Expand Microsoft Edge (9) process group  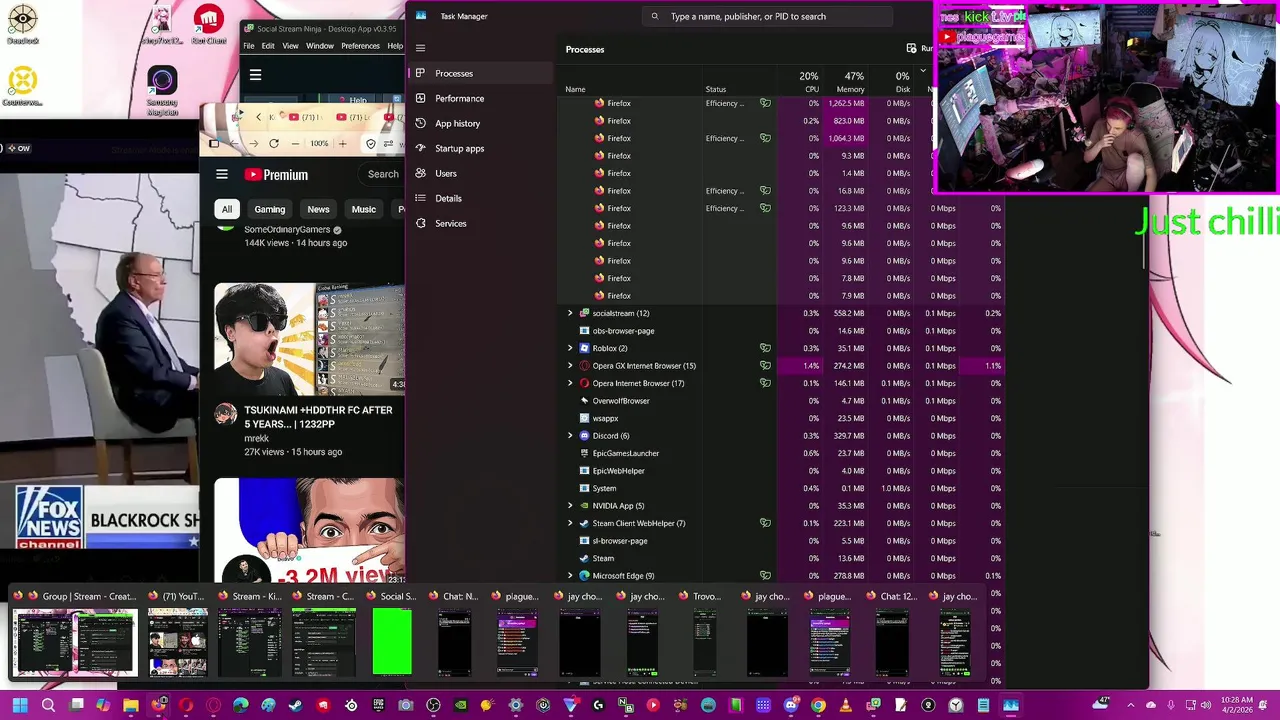pyautogui.click(x=570, y=576)
